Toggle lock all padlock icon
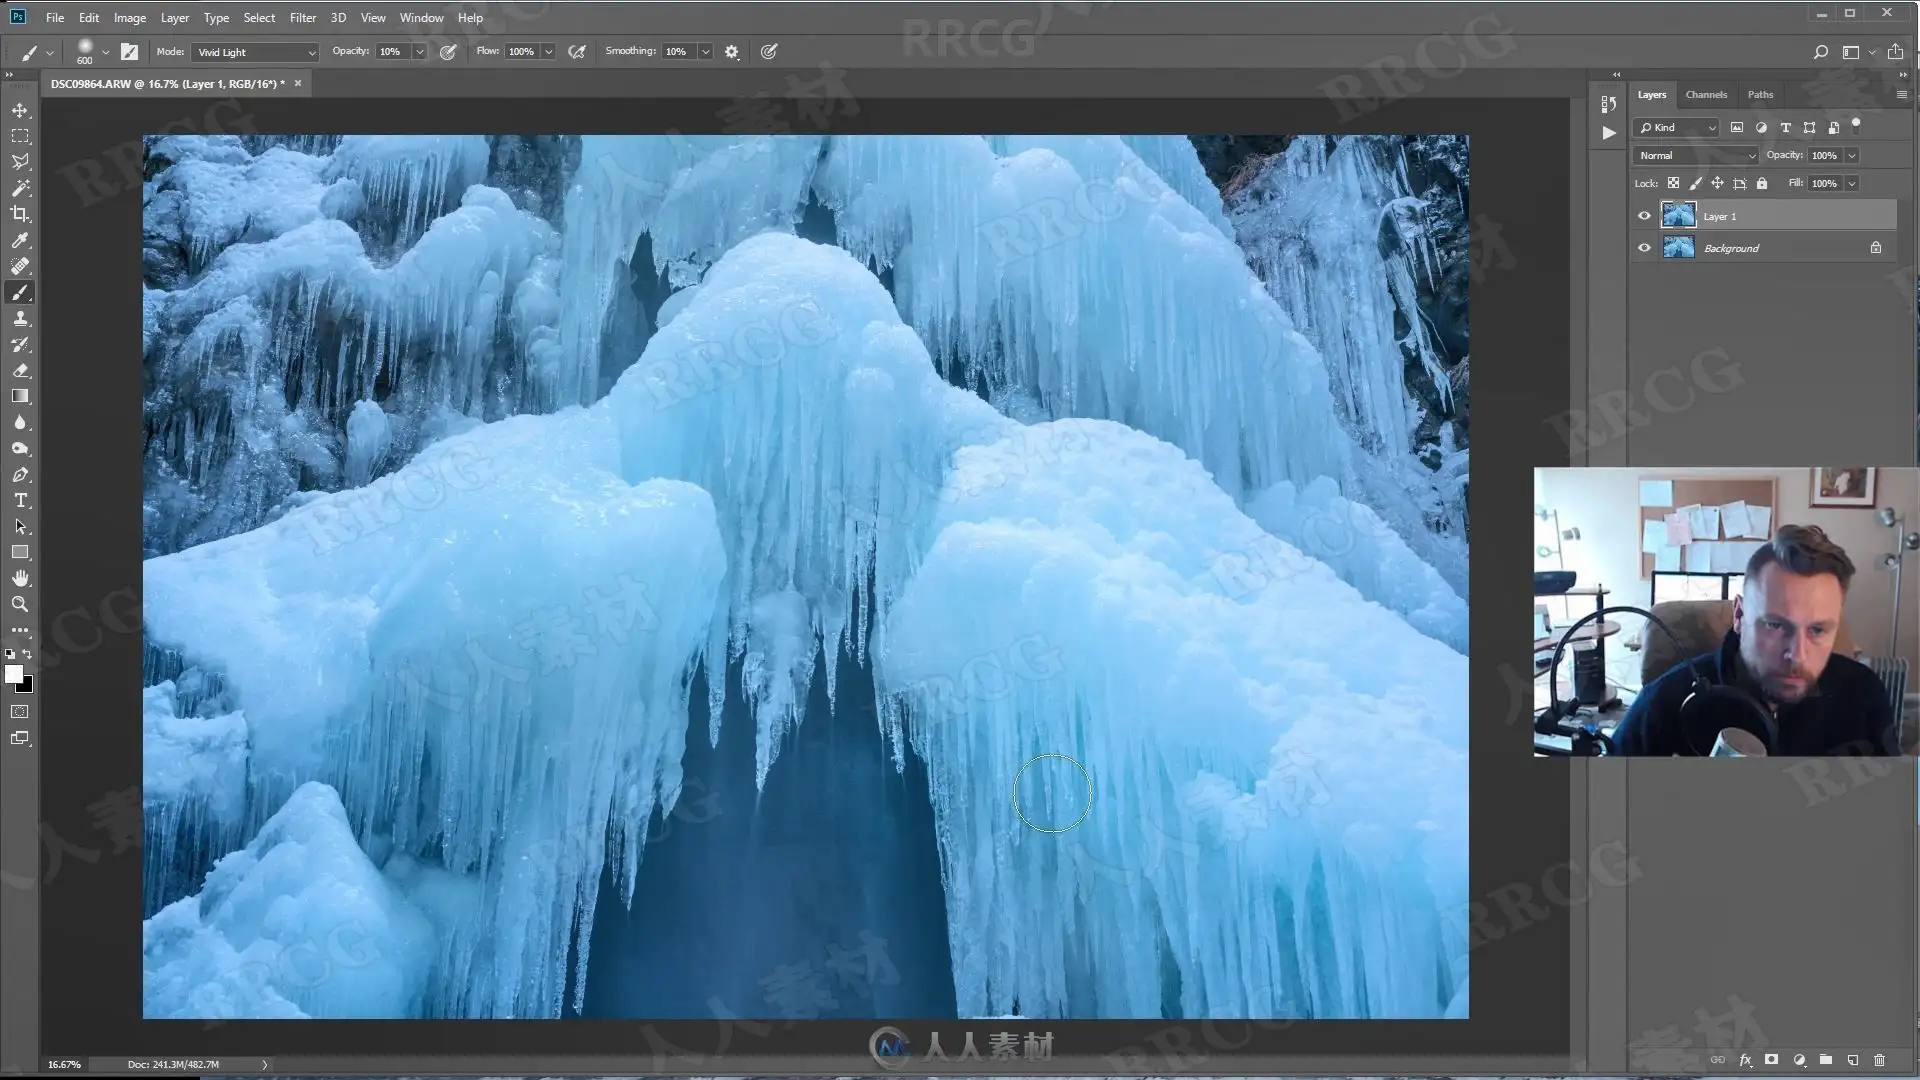Image resolution: width=1920 pixels, height=1080 pixels. (x=1762, y=183)
